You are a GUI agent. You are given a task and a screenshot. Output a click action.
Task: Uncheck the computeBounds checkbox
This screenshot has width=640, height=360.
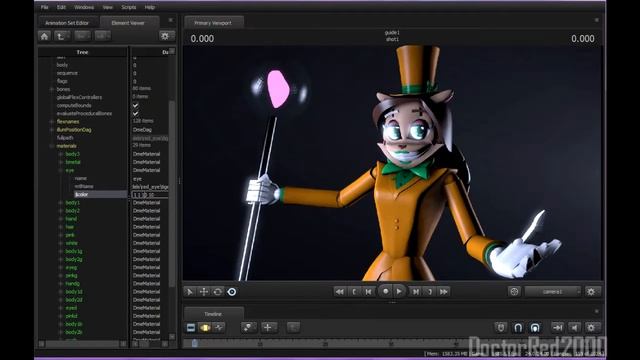tap(136, 105)
